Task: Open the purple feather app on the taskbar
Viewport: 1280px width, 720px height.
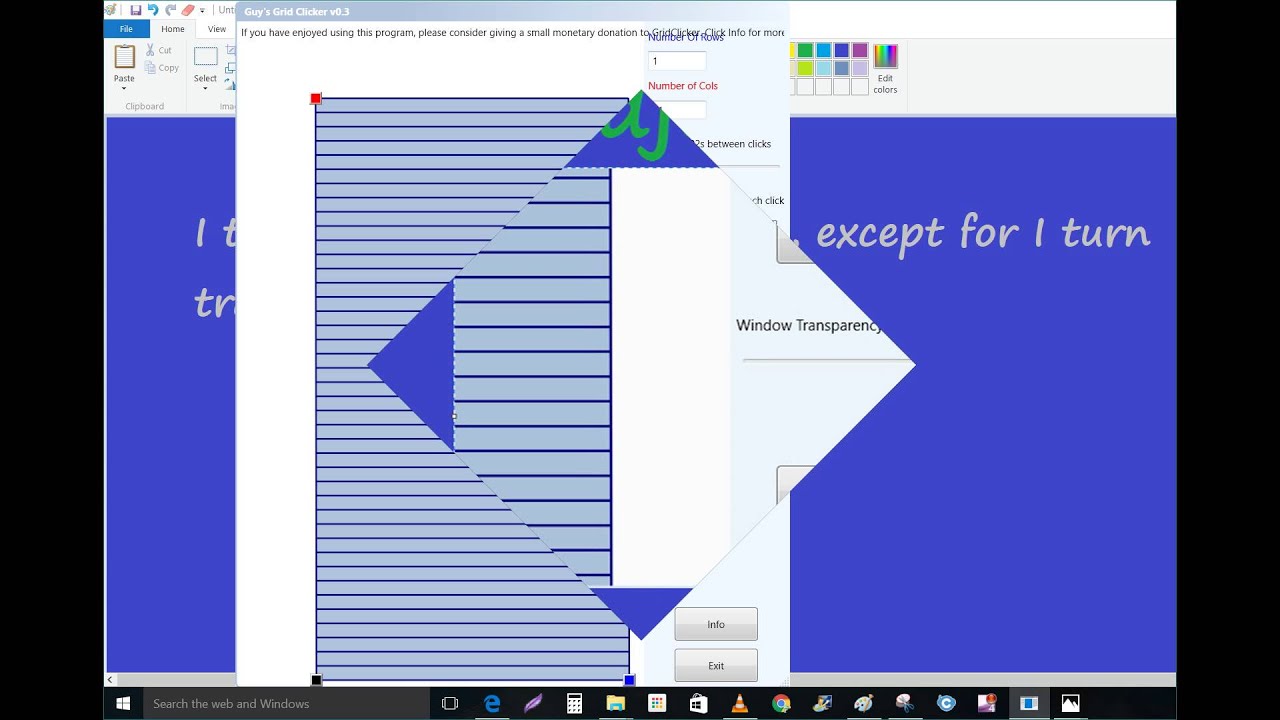Action: click(x=533, y=704)
